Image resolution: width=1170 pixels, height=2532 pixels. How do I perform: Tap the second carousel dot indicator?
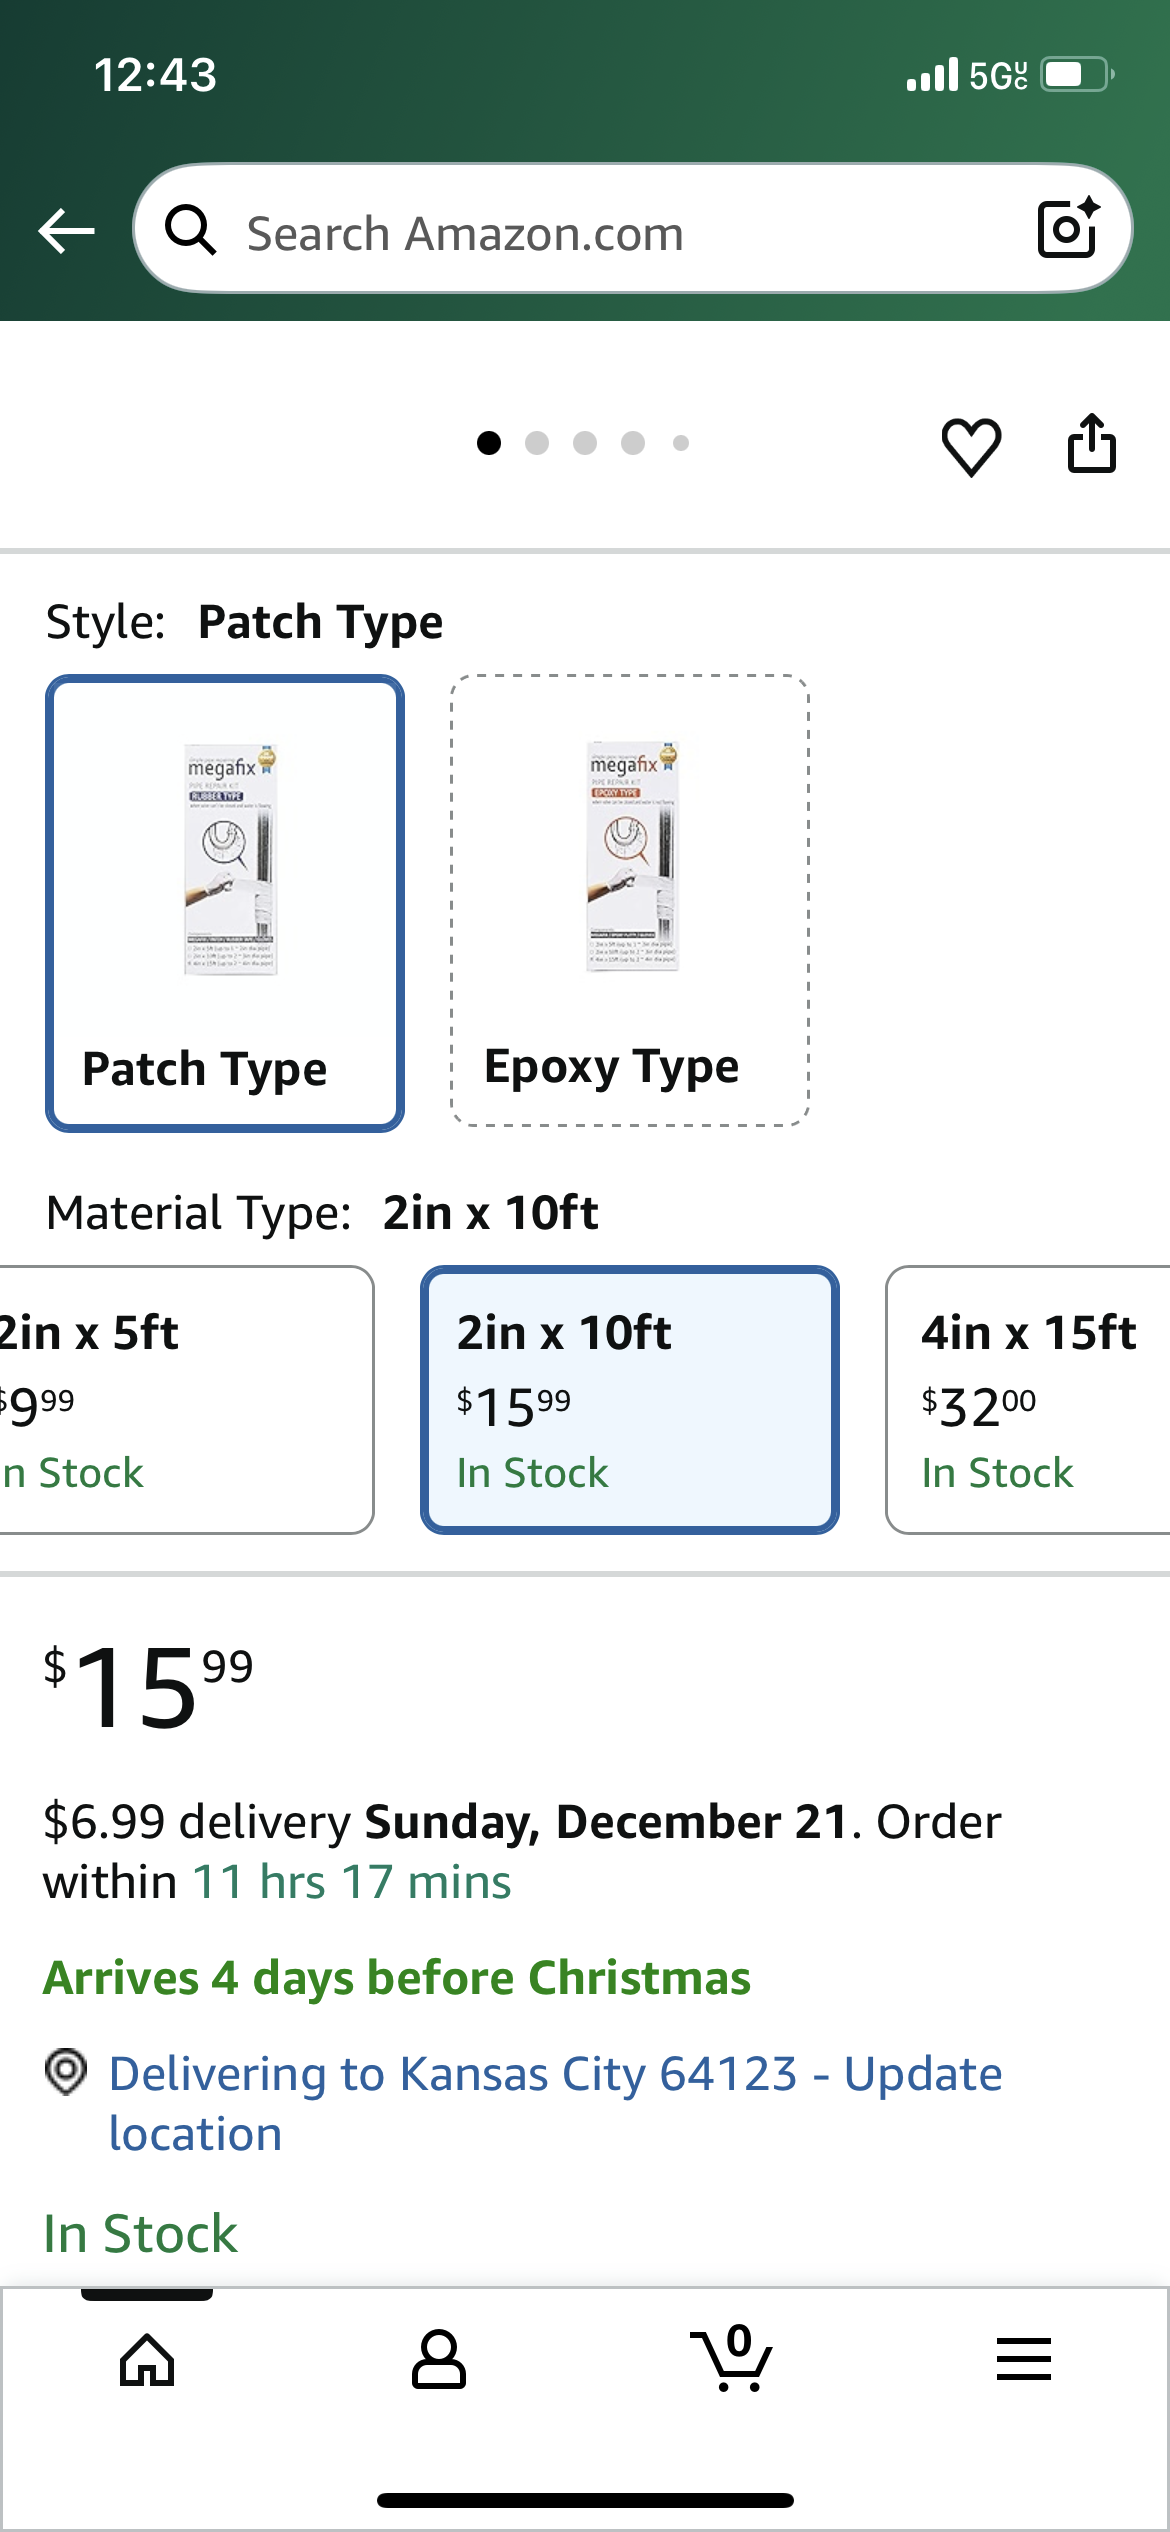pyautogui.click(x=537, y=440)
